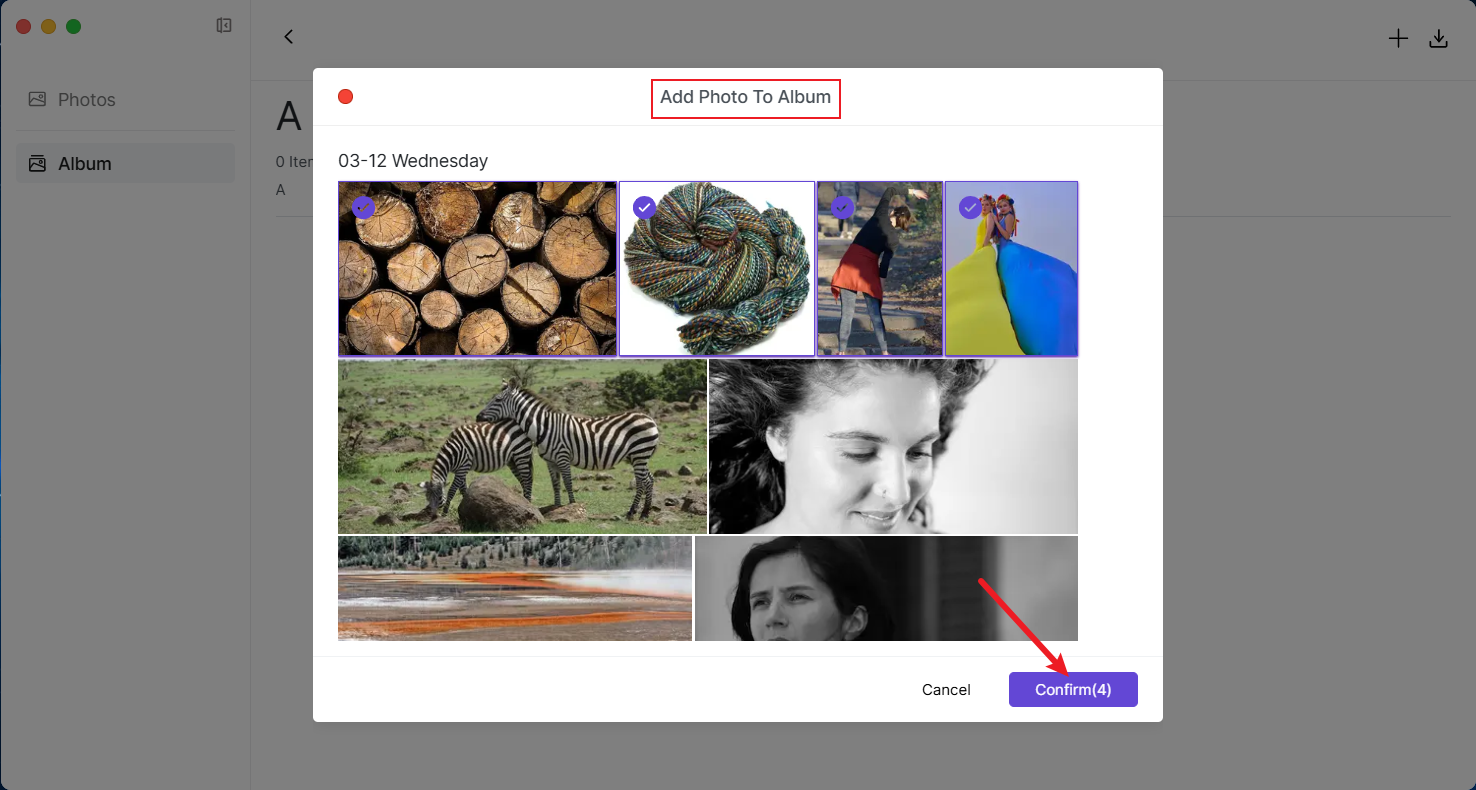Select the Album sidebar item
This screenshot has height=790, width=1476.
(85, 164)
